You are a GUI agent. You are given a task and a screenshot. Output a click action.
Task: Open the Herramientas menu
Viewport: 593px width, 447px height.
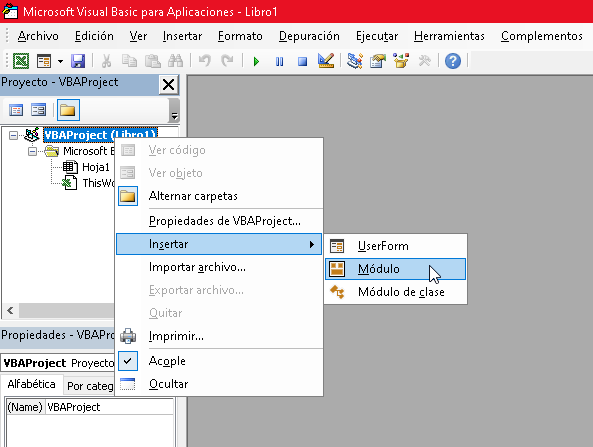tap(449, 36)
